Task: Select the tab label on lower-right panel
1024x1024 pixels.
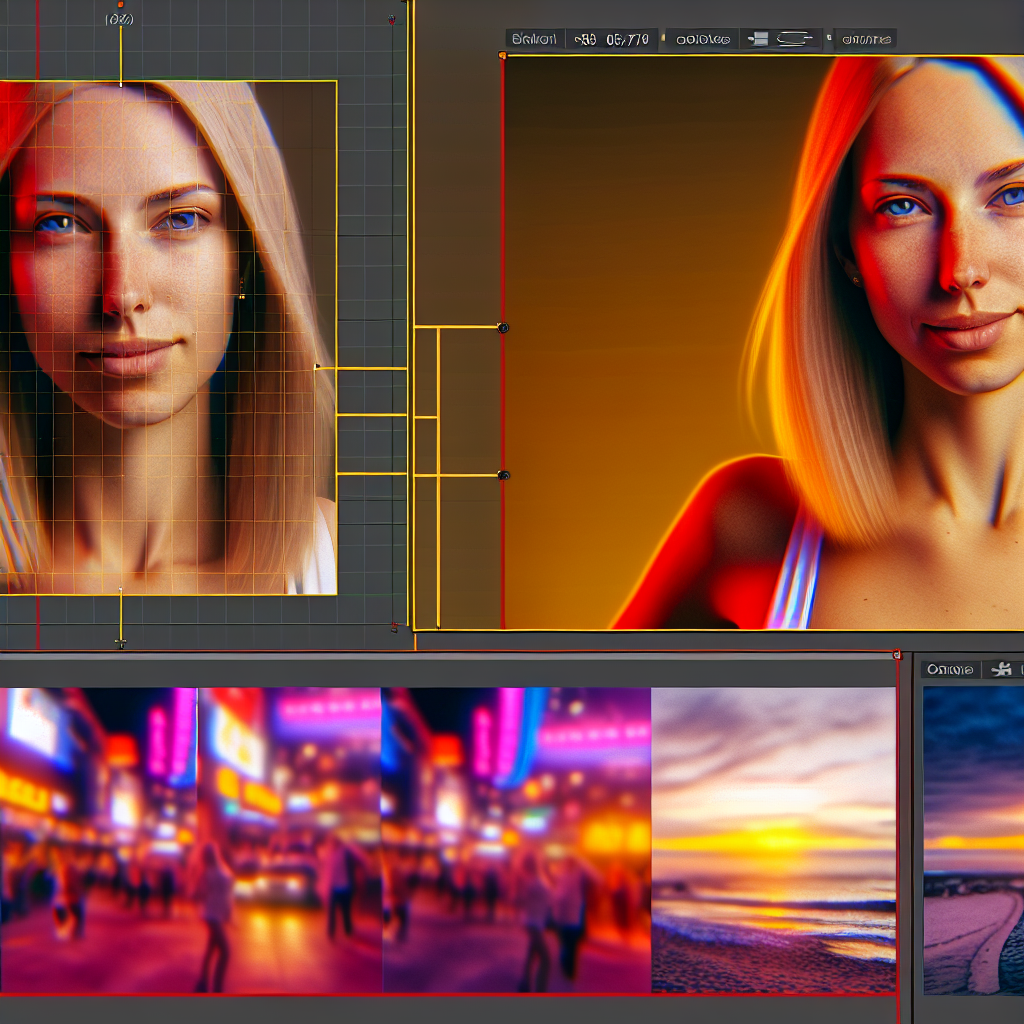Action: click(950, 669)
